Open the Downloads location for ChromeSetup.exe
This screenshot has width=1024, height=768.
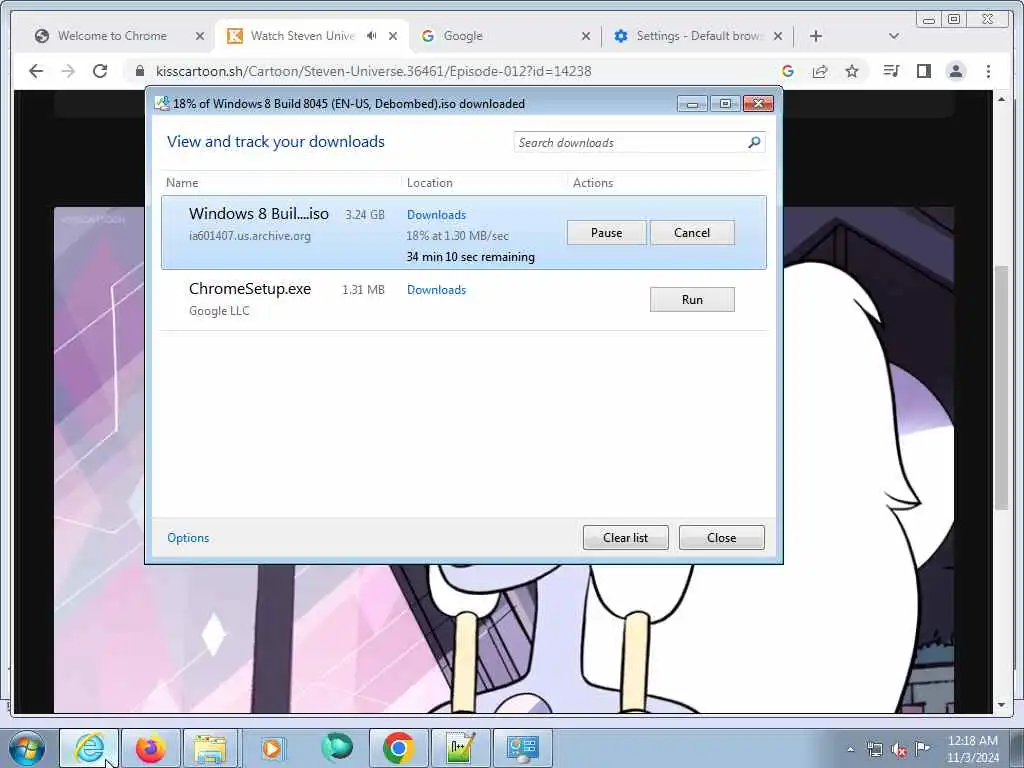pyautogui.click(x=436, y=289)
